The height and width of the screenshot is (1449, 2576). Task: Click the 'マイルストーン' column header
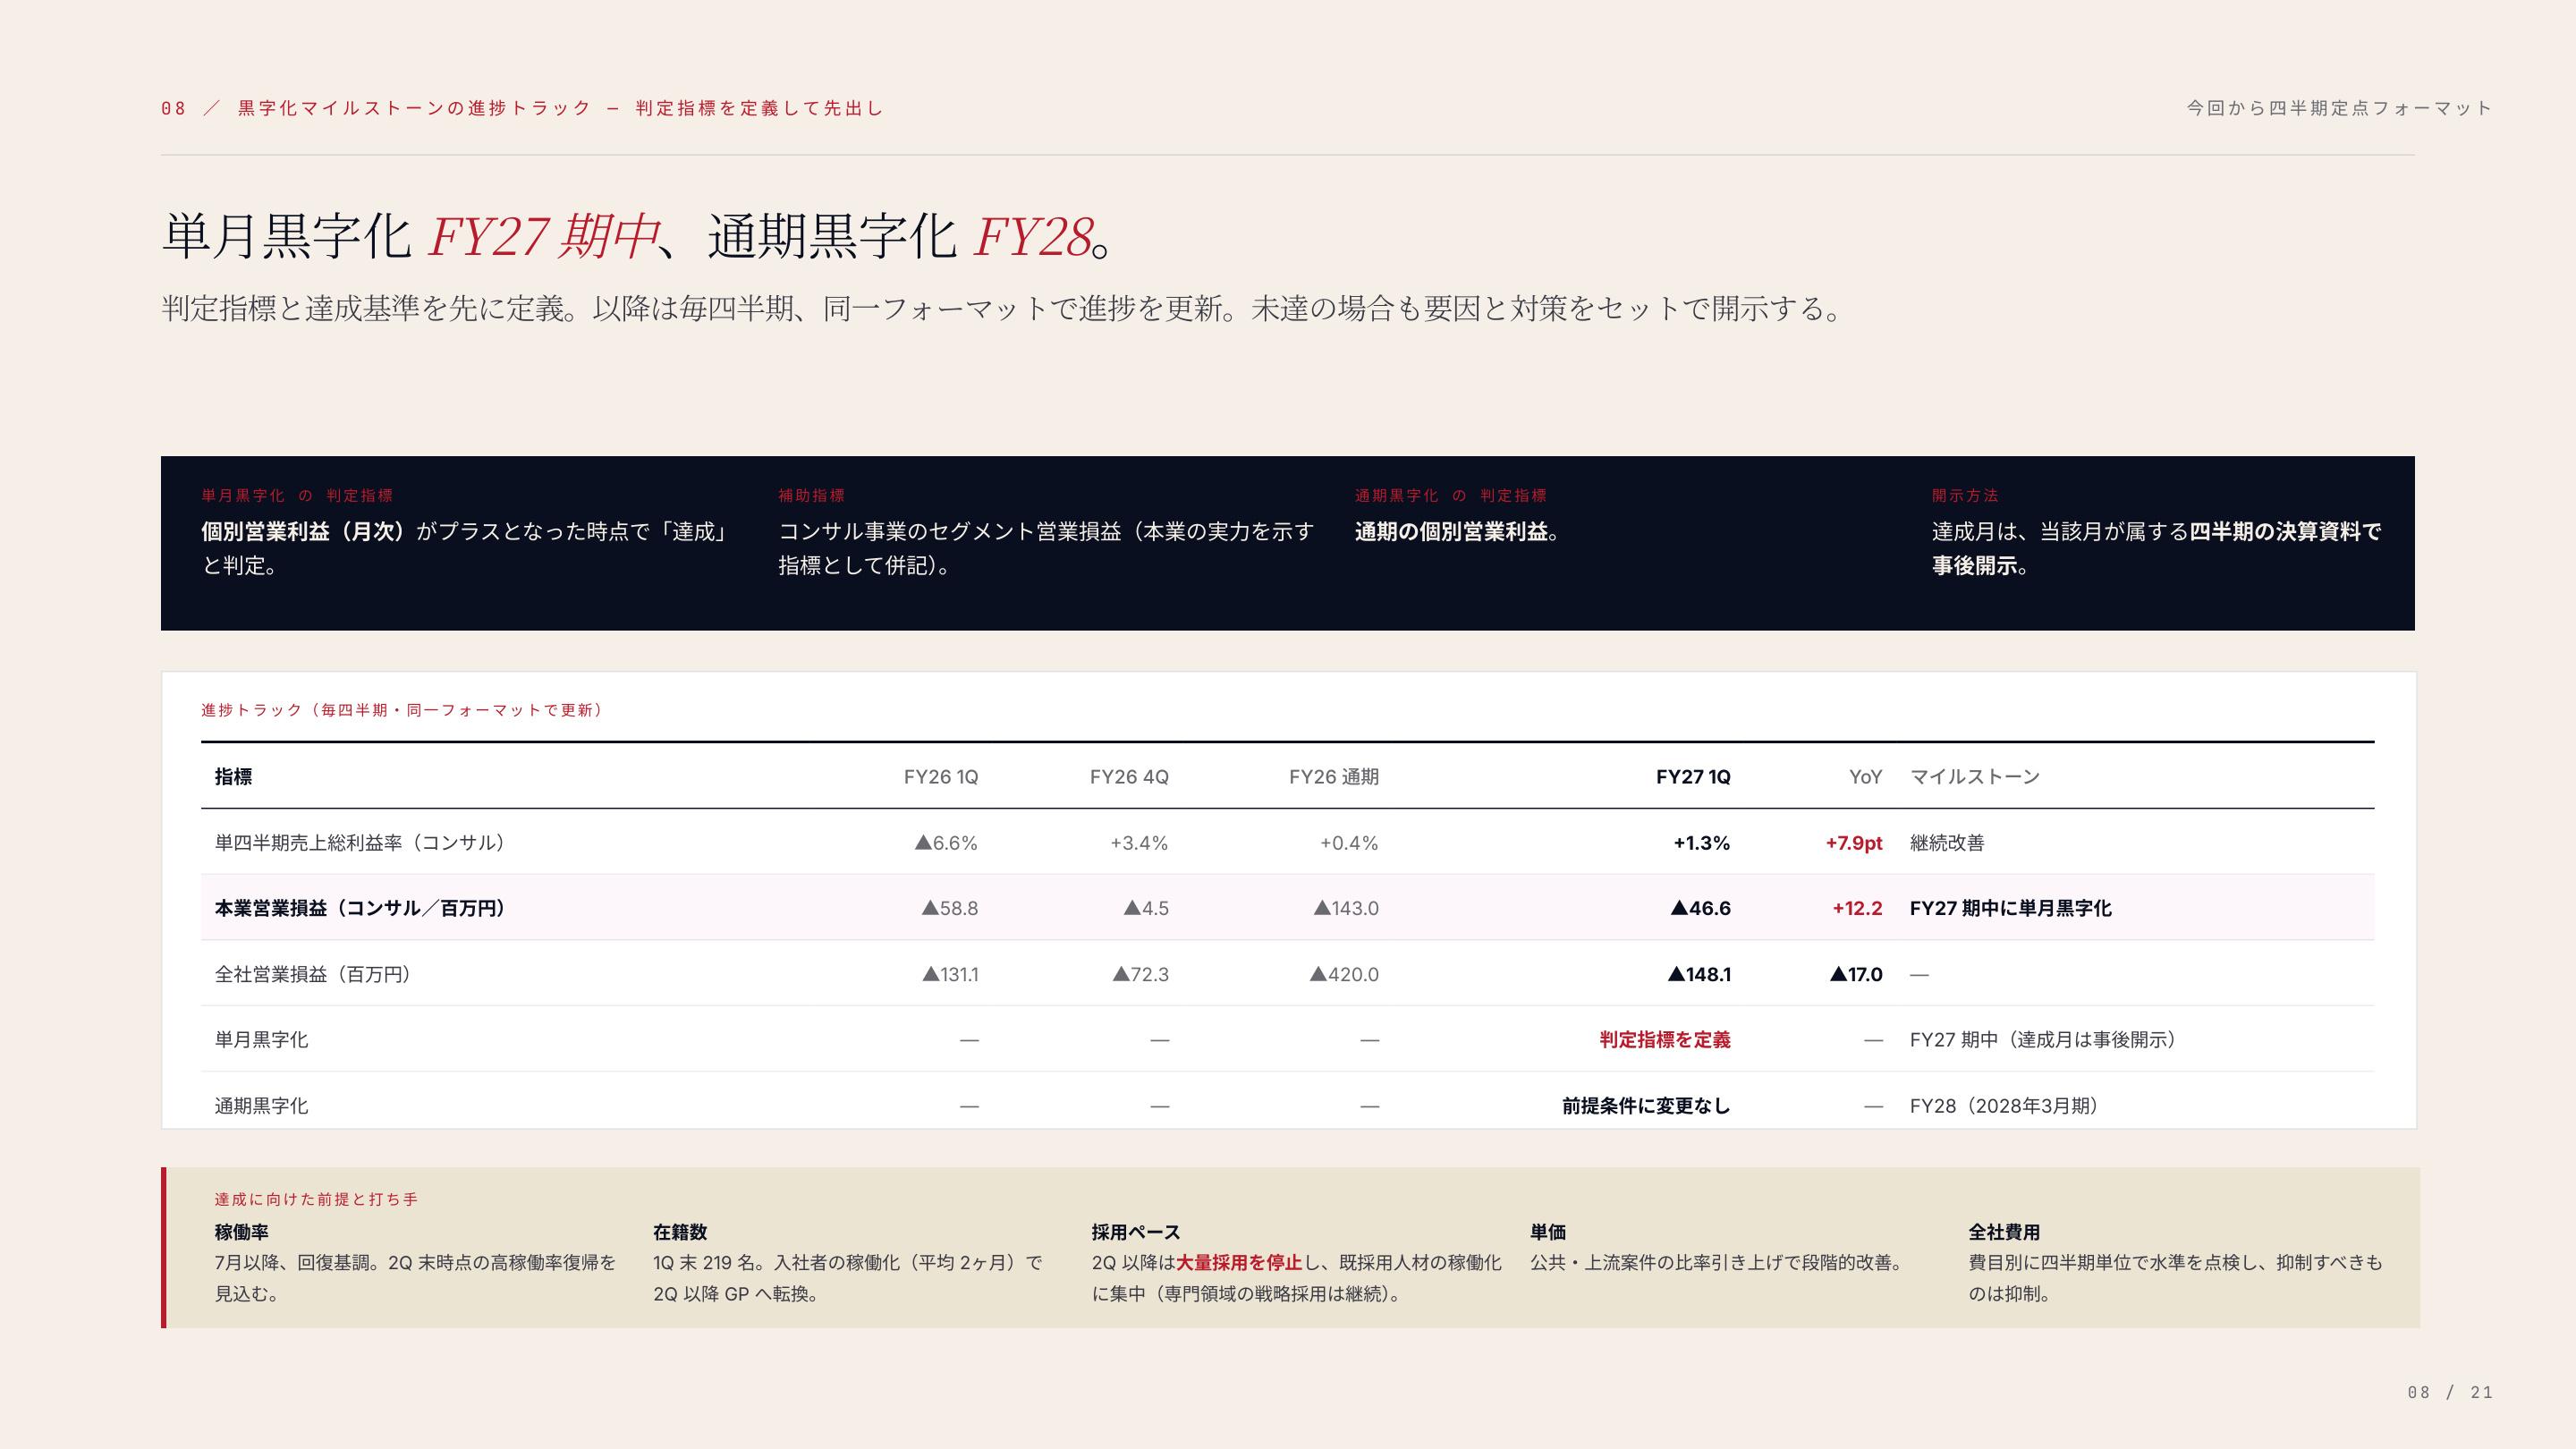1975,777
